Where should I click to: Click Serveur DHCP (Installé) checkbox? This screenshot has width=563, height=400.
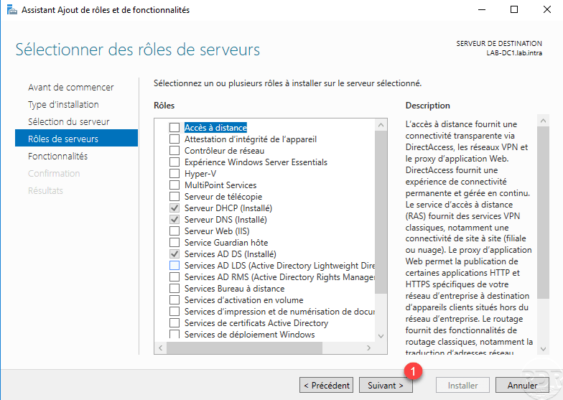[175, 208]
